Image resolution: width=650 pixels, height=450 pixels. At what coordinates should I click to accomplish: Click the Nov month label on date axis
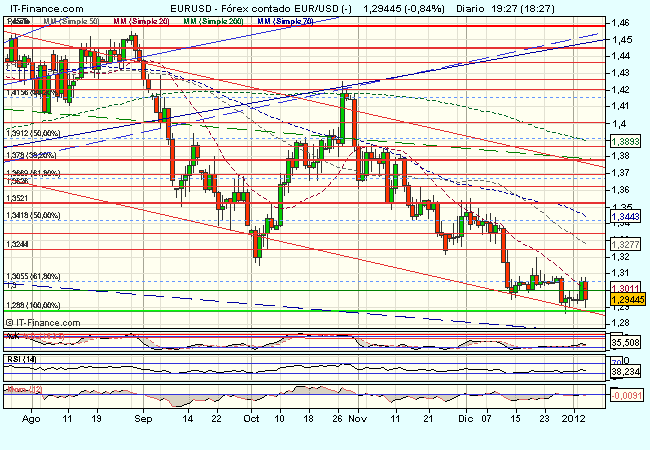click(x=358, y=419)
